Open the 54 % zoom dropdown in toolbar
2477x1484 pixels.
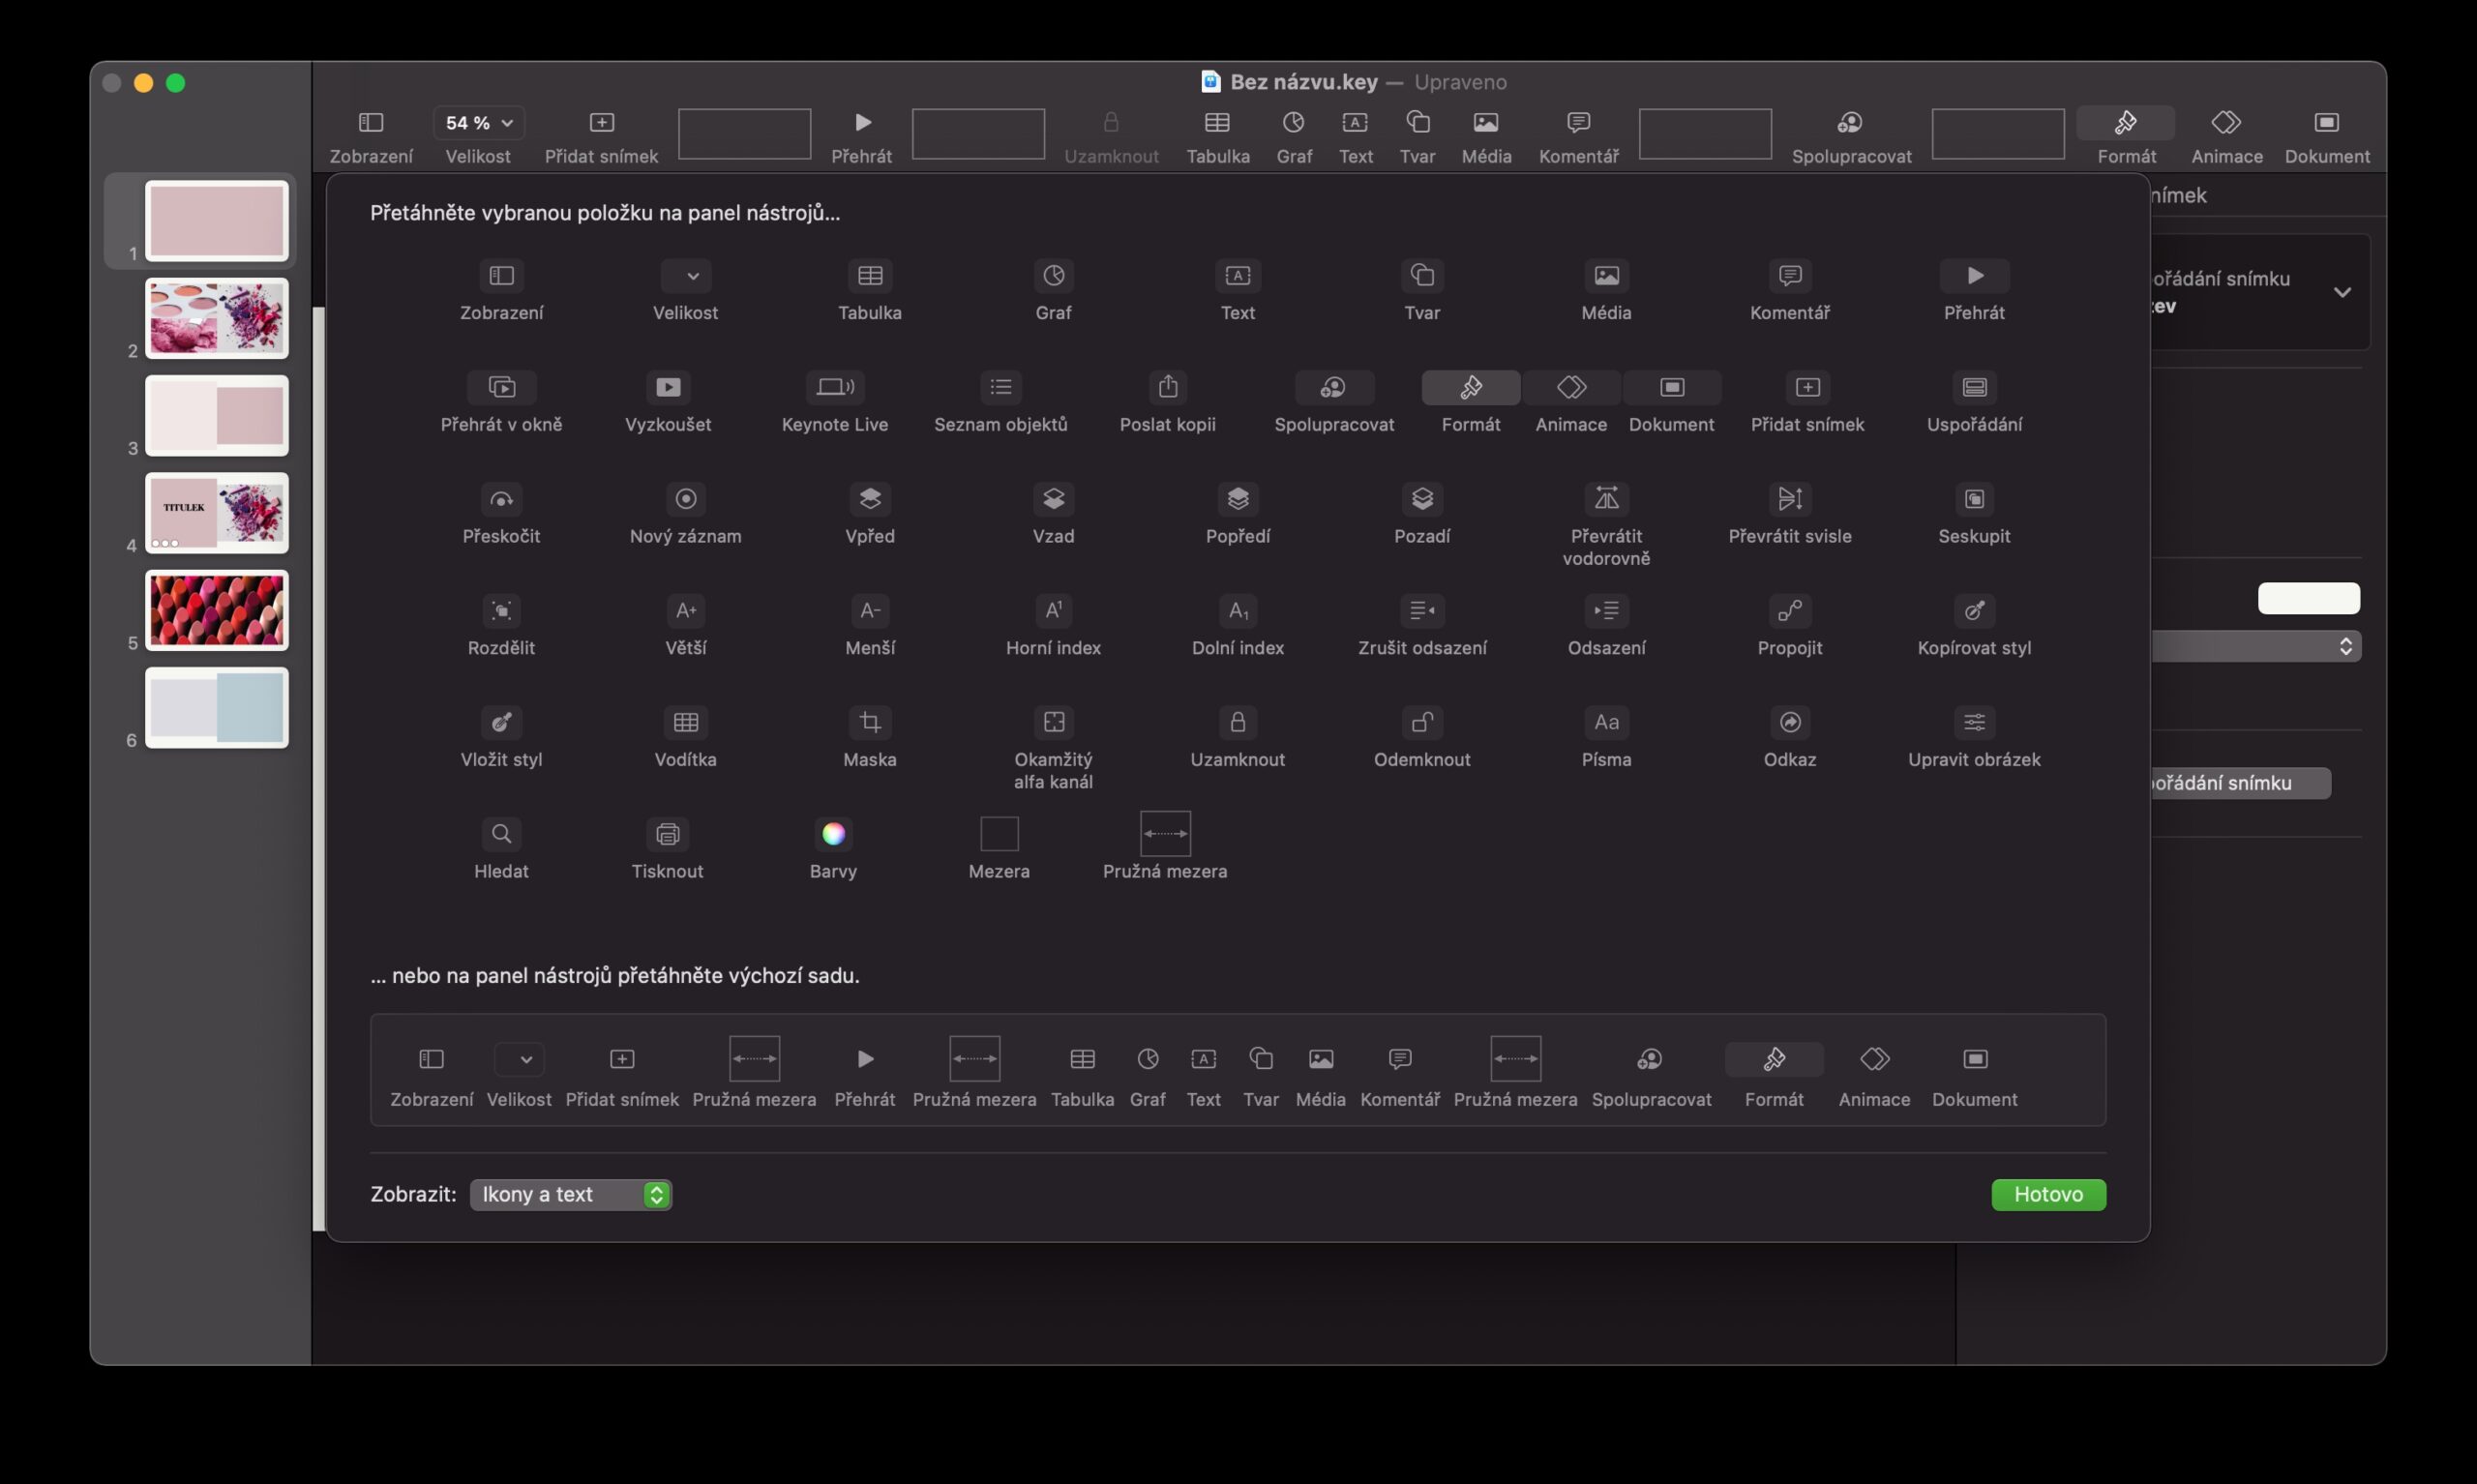(x=479, y=123)
